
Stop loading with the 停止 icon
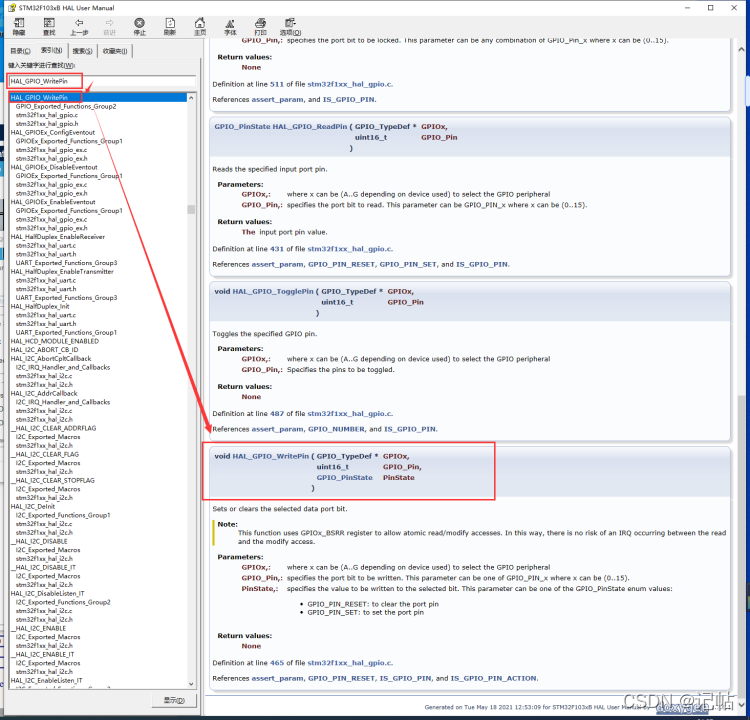(139, 27)
